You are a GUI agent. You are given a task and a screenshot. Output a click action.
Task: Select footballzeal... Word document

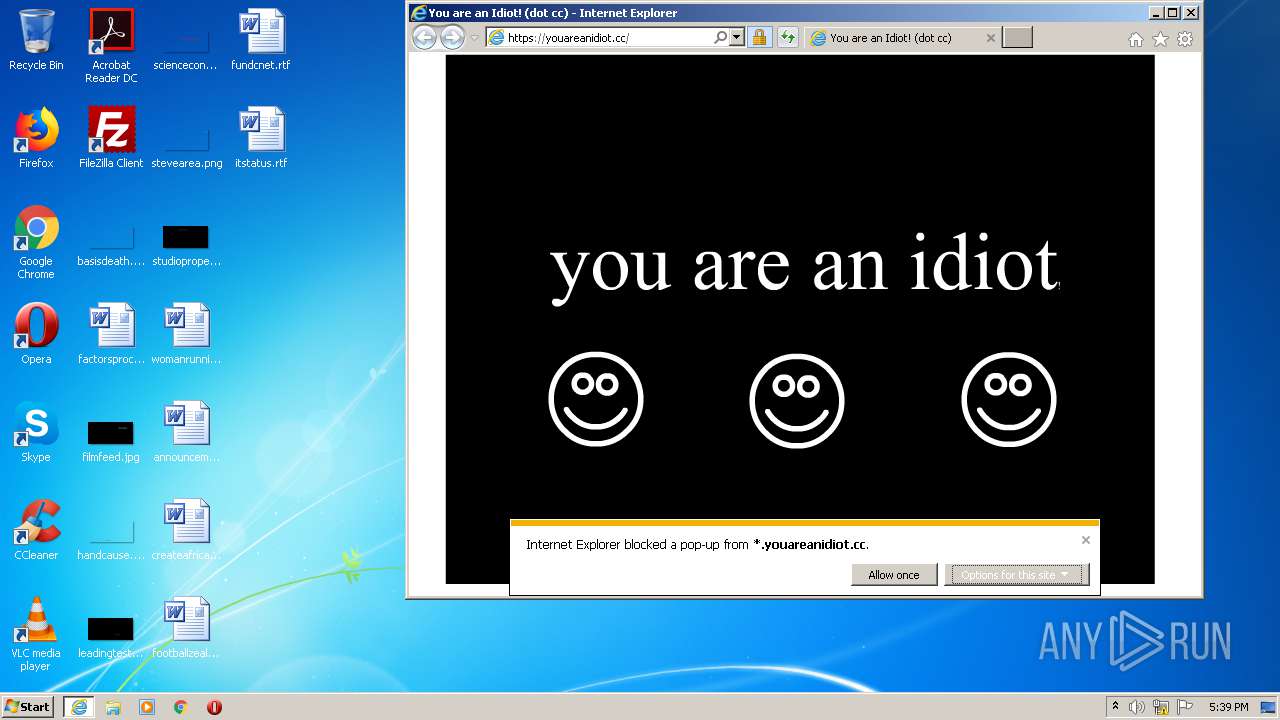(186, 628)
